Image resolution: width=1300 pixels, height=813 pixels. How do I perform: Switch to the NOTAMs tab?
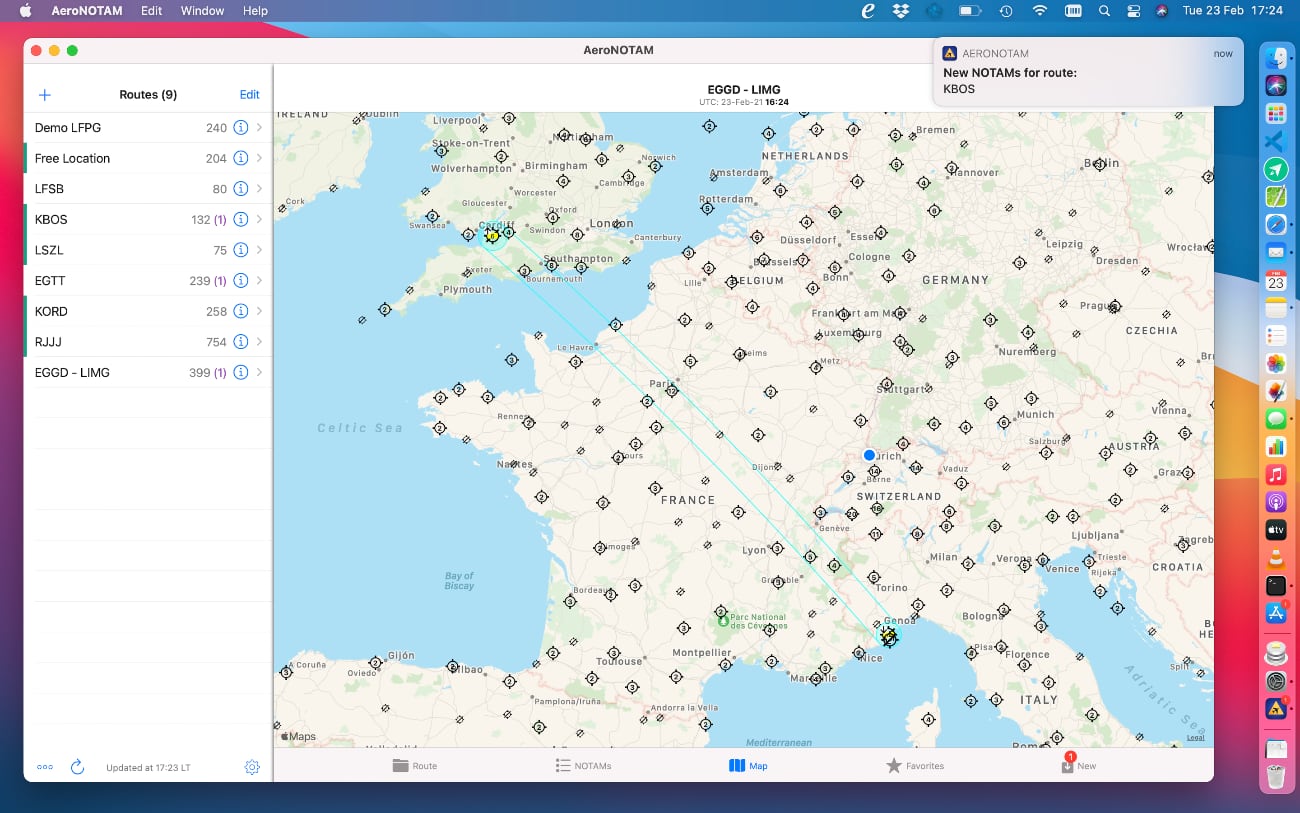(583, 766)
